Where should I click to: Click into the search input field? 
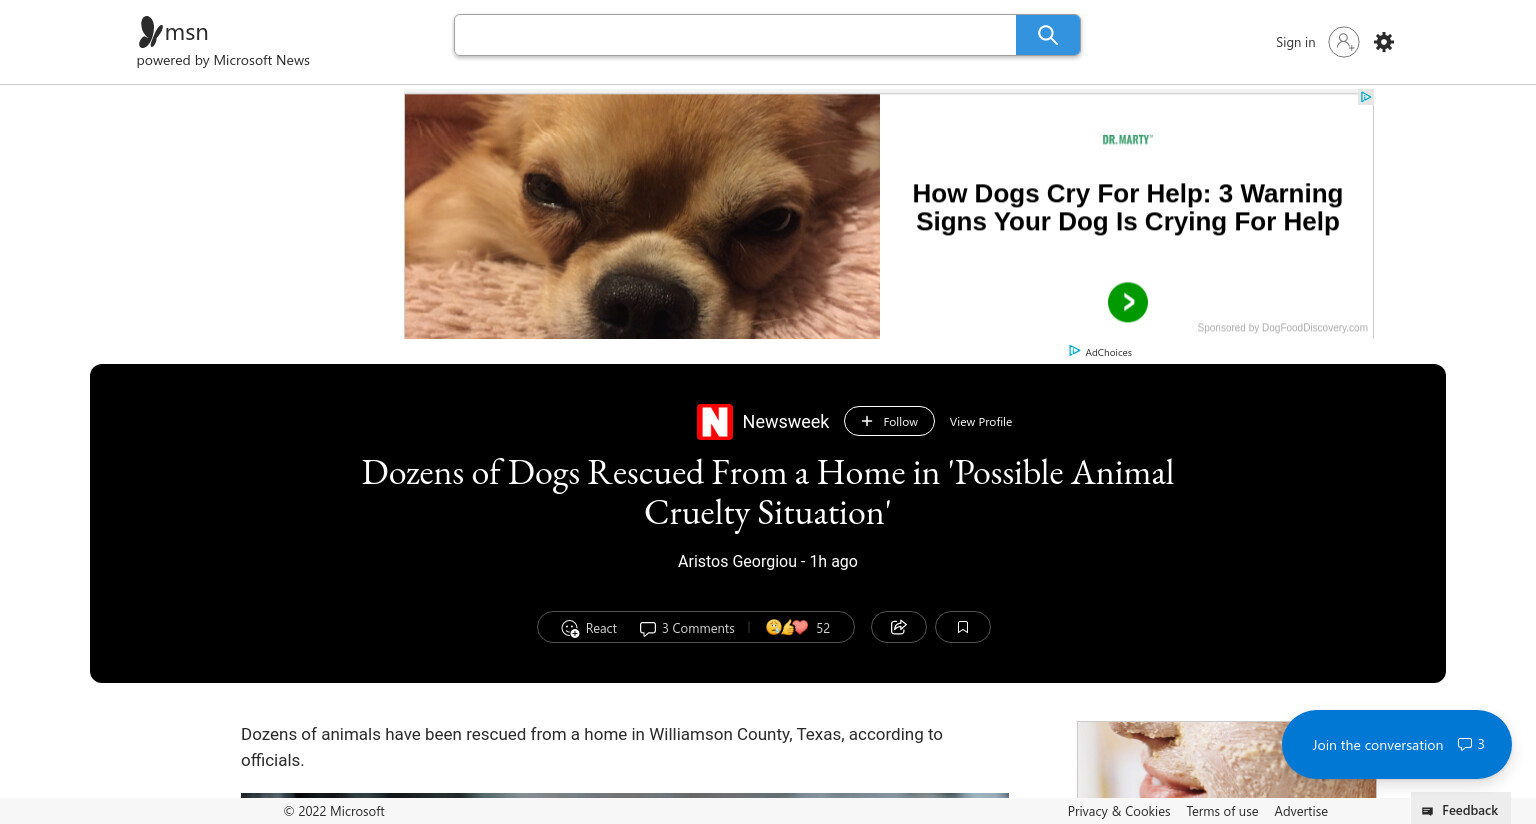pyautogui.click(x=735, y=35)
